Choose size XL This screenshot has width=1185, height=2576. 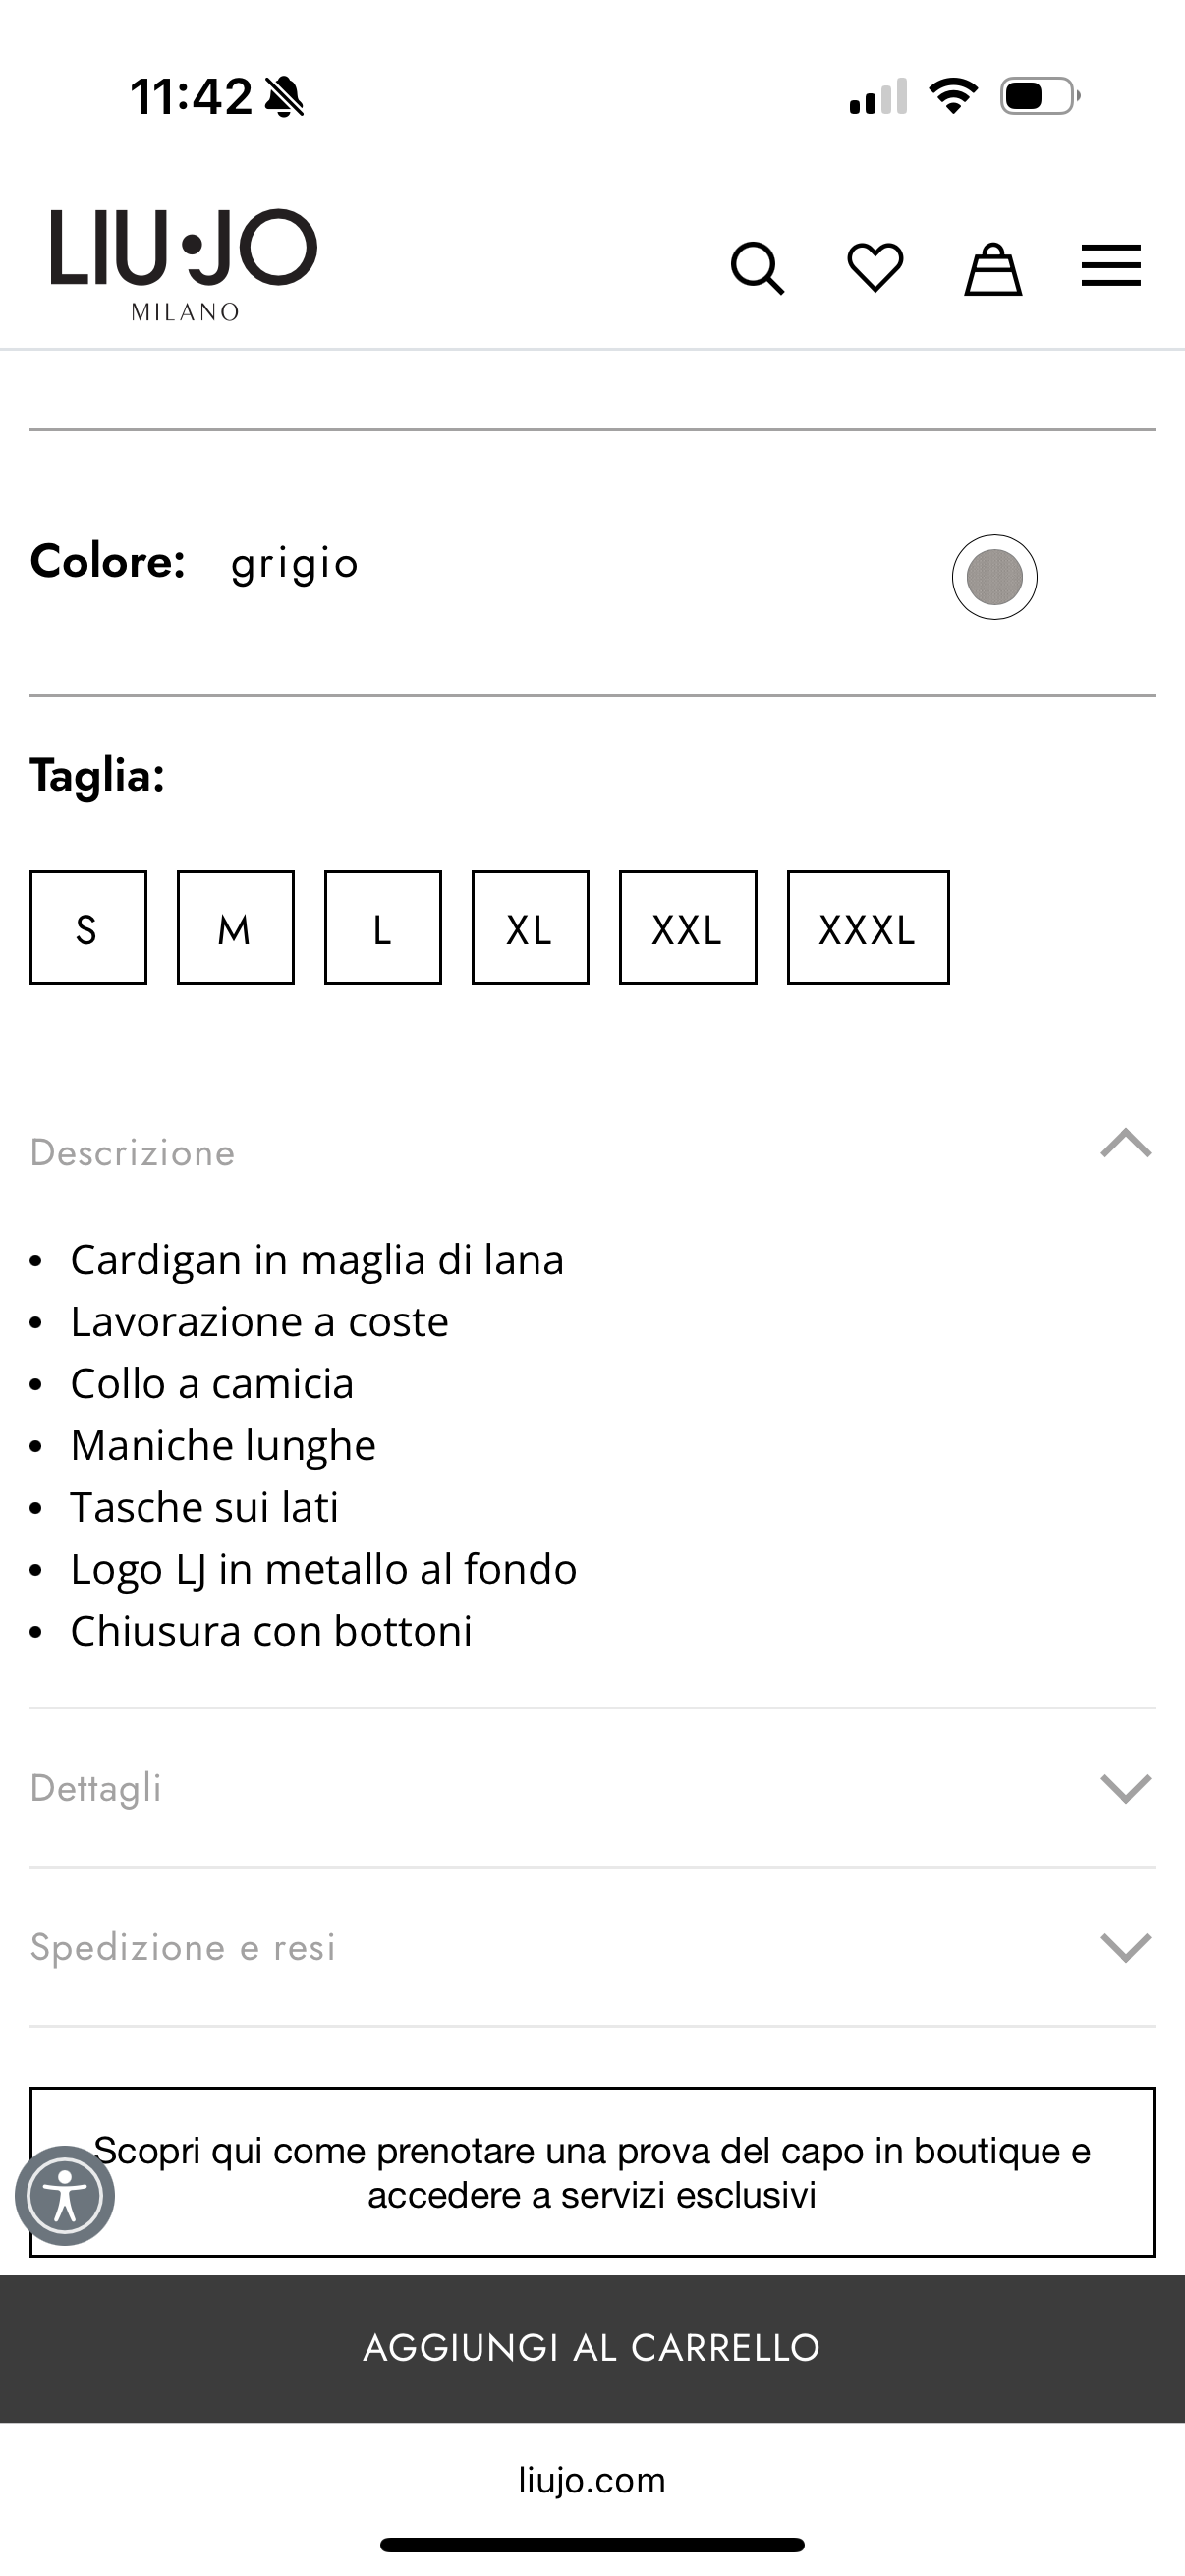coord(530,928)
